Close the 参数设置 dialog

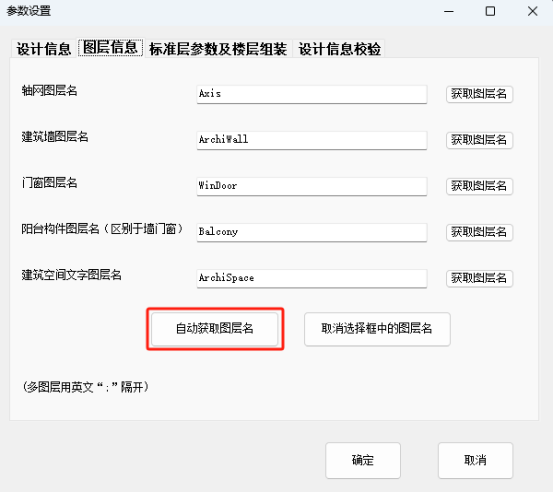[532, 11]
